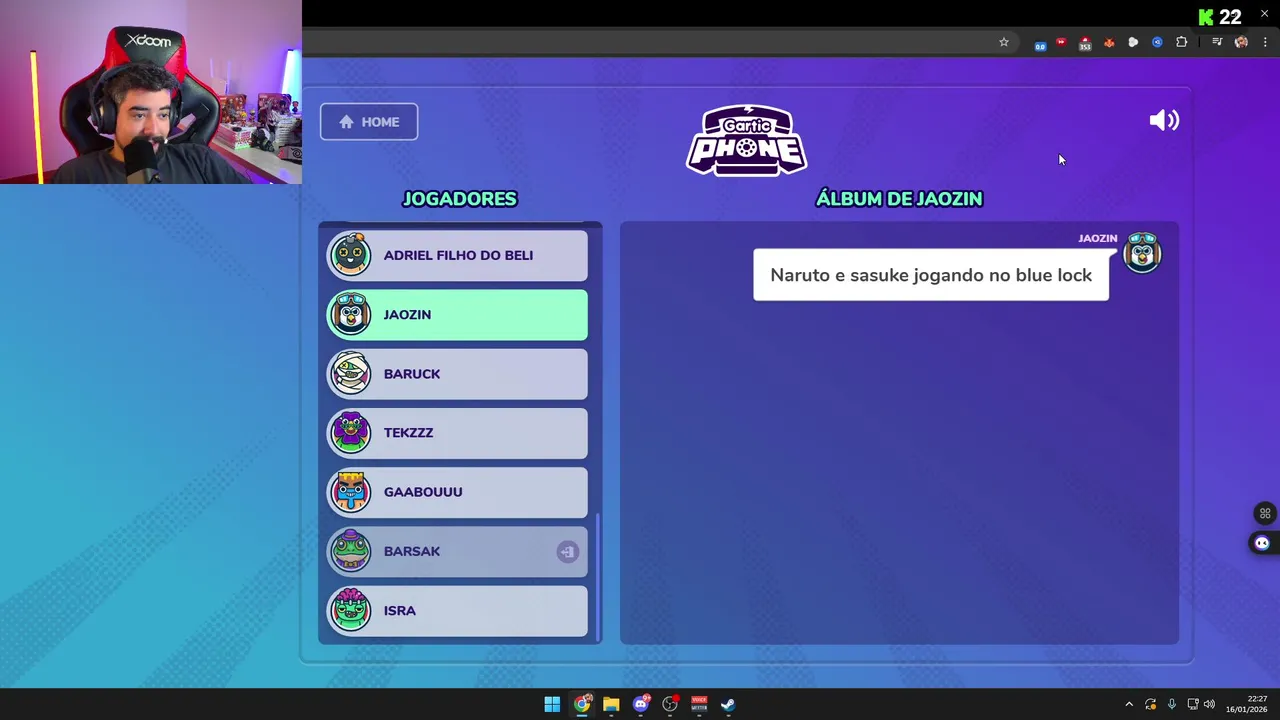Select player JAOZIN in the list
The height and width of the screenshot is (720, 1280).
pyautogui.click(x=458, y=315)
